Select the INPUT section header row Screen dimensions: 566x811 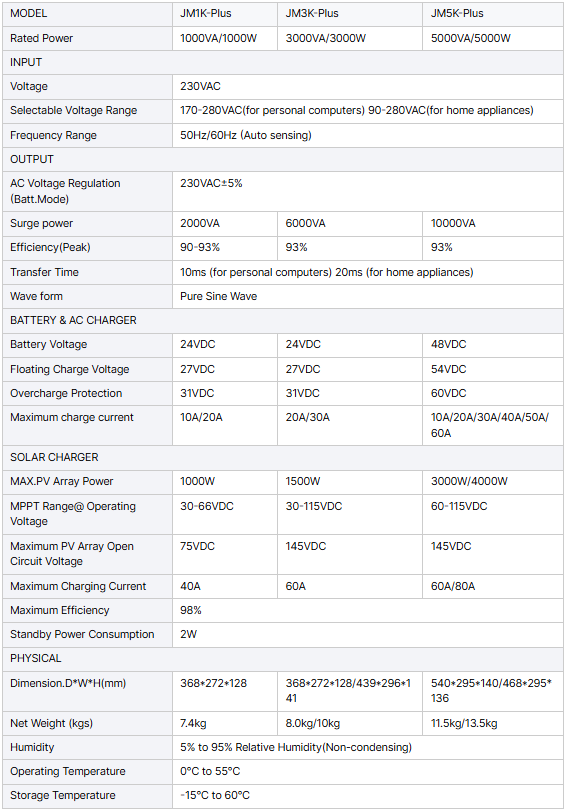282,62
